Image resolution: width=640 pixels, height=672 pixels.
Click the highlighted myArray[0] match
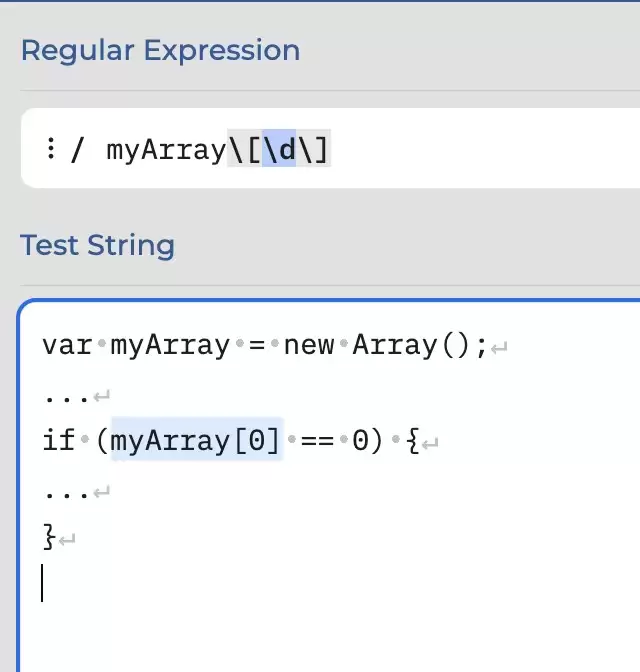click(197, 439)
